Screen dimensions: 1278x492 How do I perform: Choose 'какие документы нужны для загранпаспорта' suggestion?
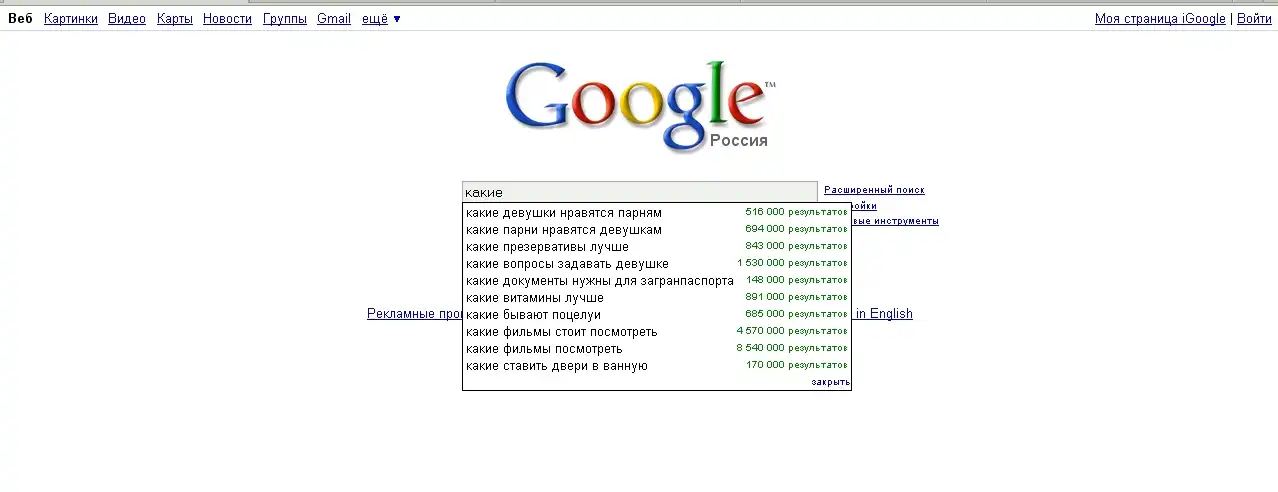600,281
